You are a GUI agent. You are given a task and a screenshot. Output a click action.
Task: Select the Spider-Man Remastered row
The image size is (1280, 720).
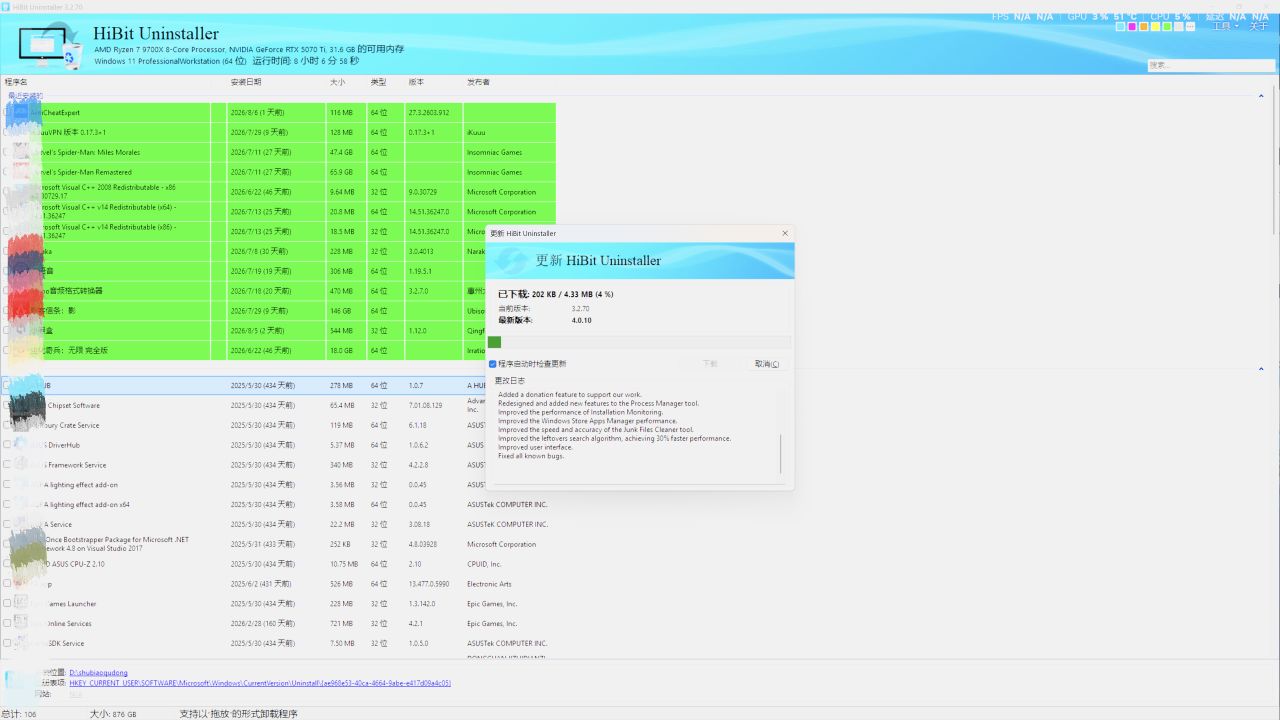click(278, 172)
